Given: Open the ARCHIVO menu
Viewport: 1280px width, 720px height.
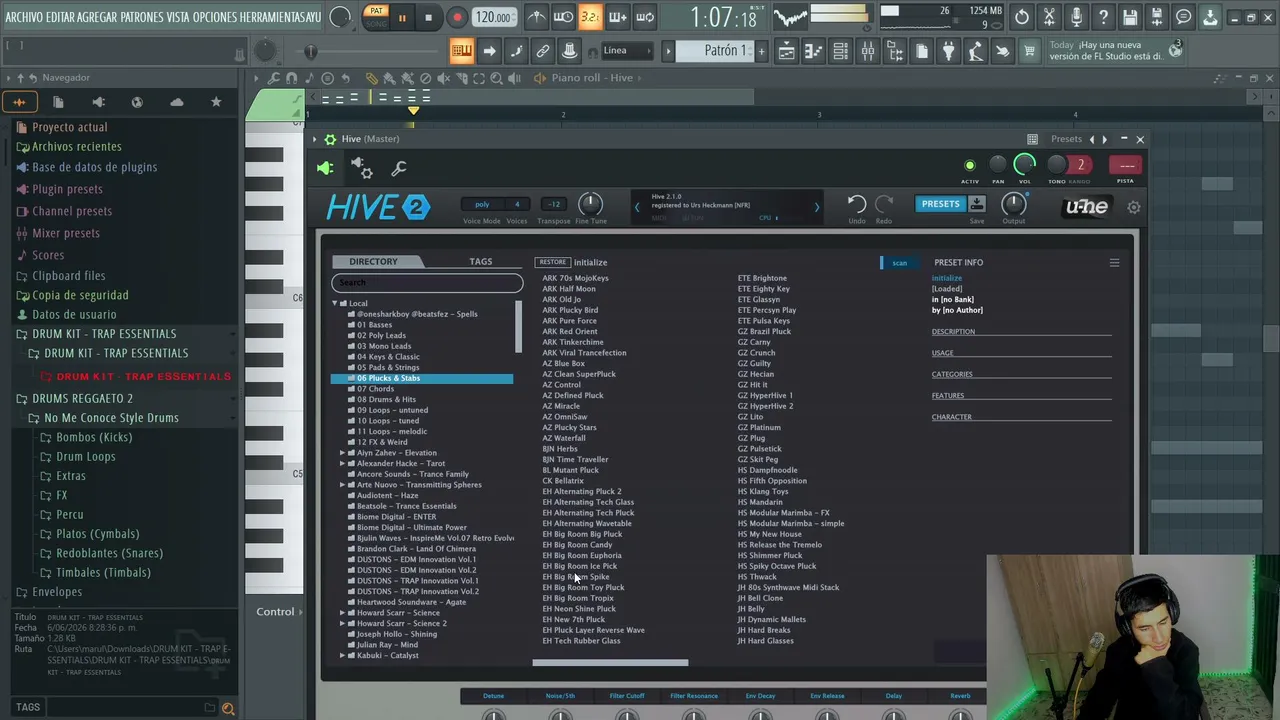Looking at the screenshot, I should (x=23, y=17).
